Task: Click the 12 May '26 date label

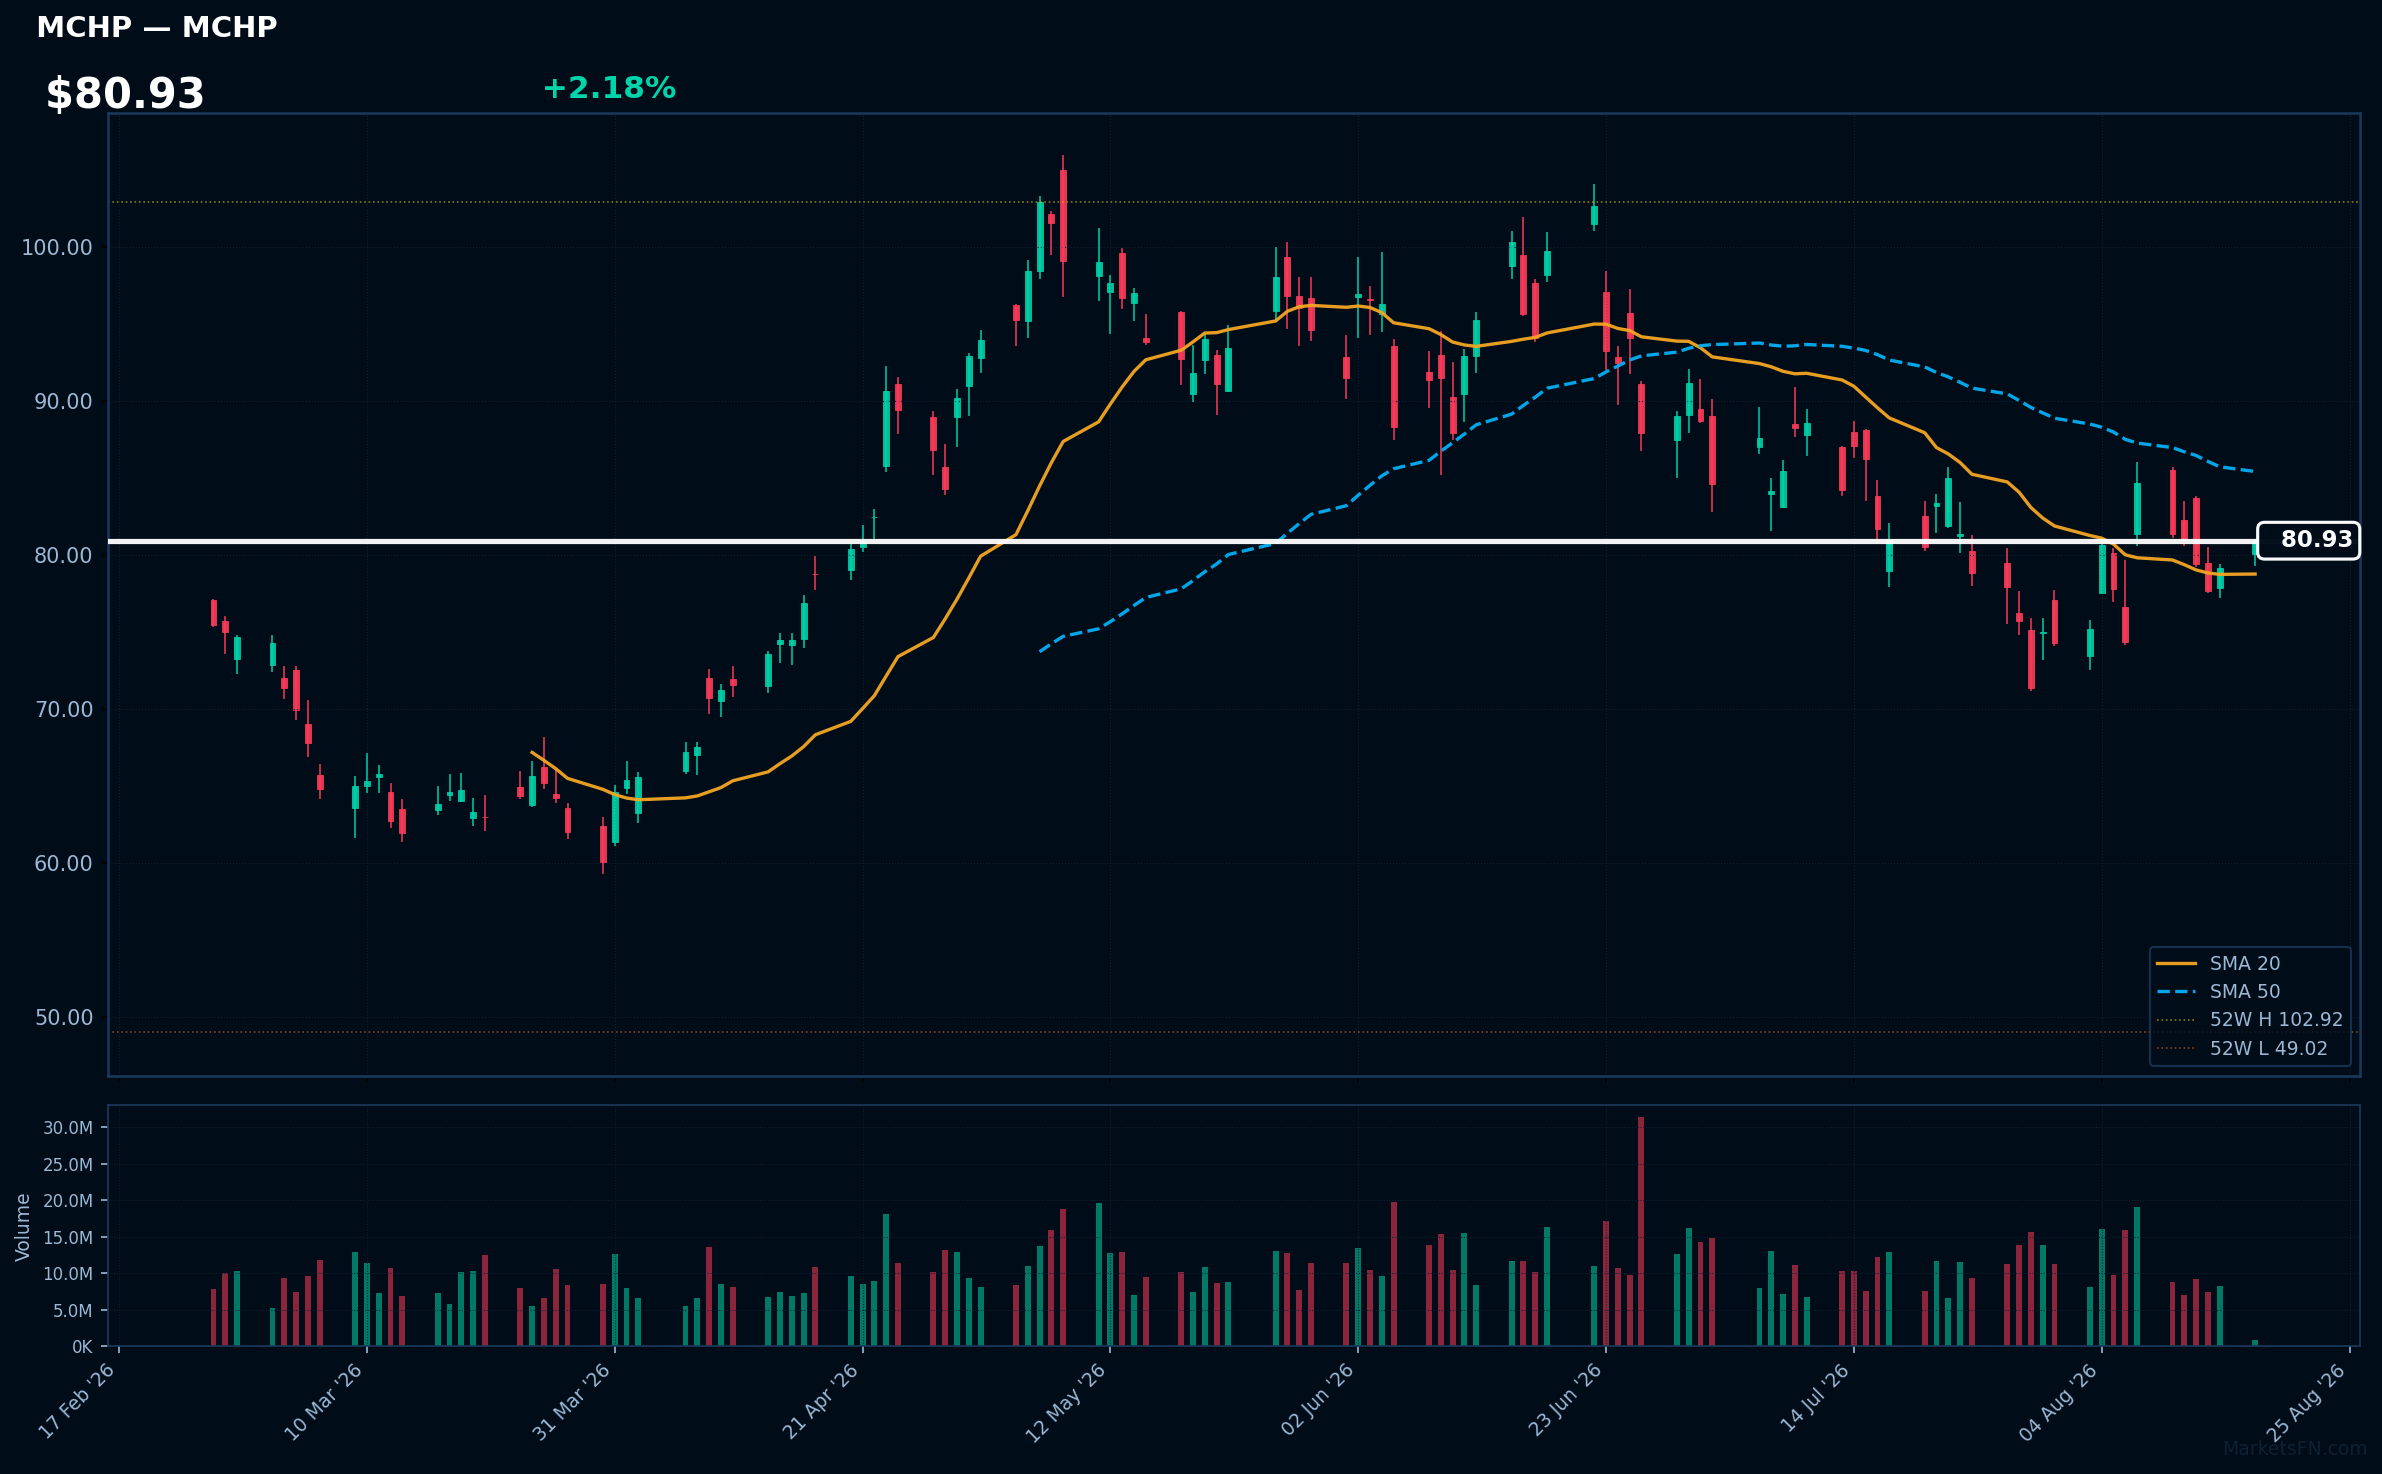Action: tap(1066, 1402)
